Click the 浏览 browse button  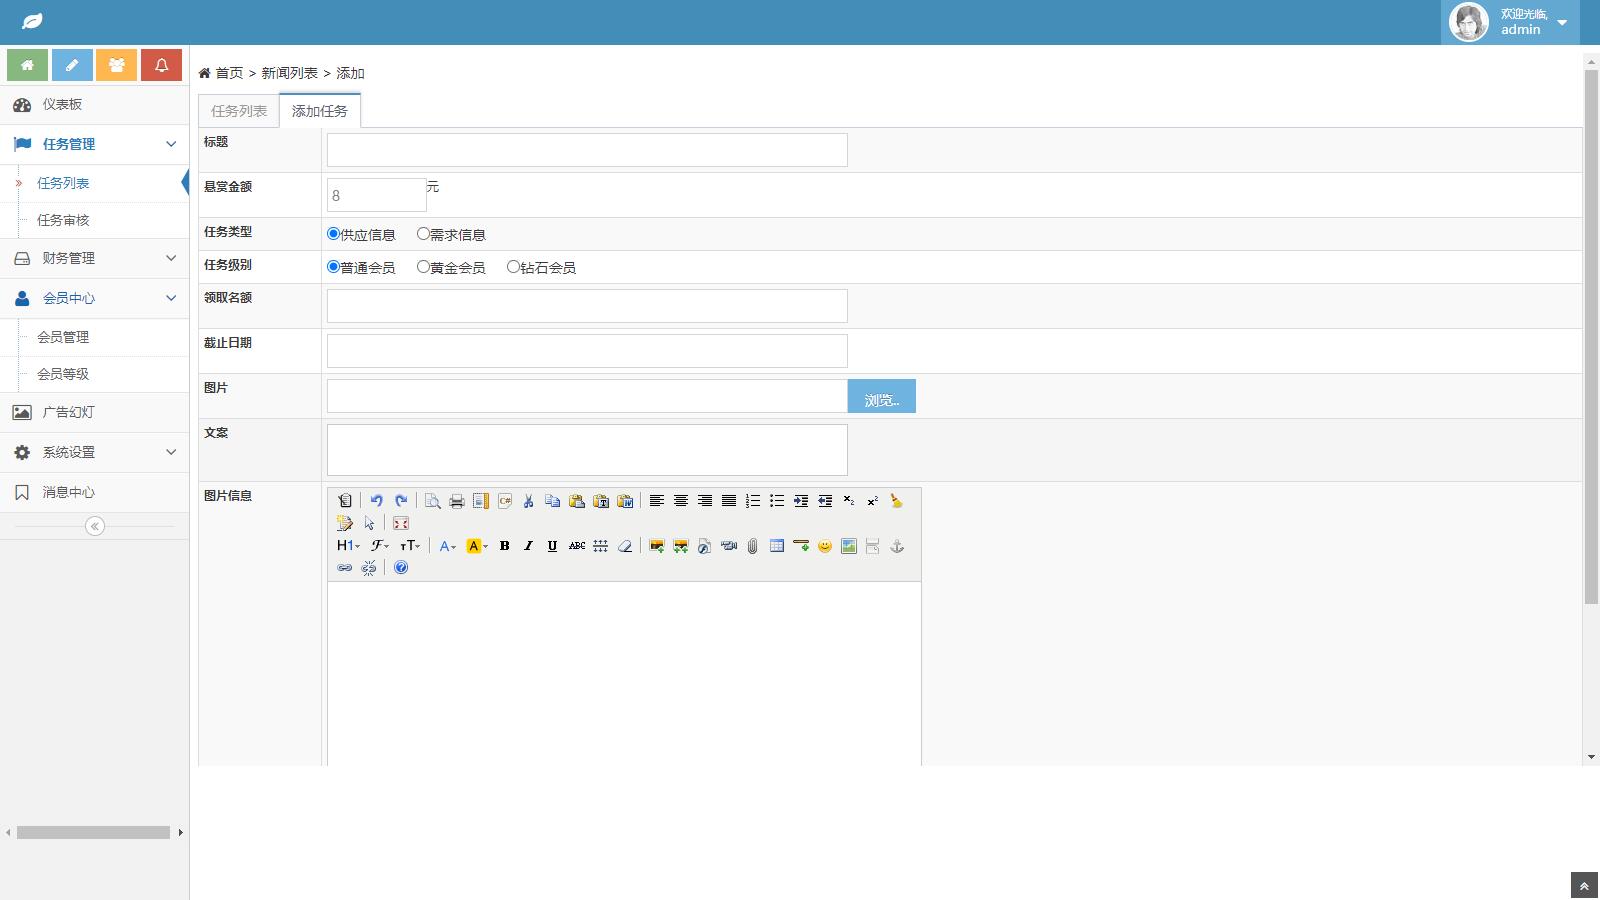(881, 396)
